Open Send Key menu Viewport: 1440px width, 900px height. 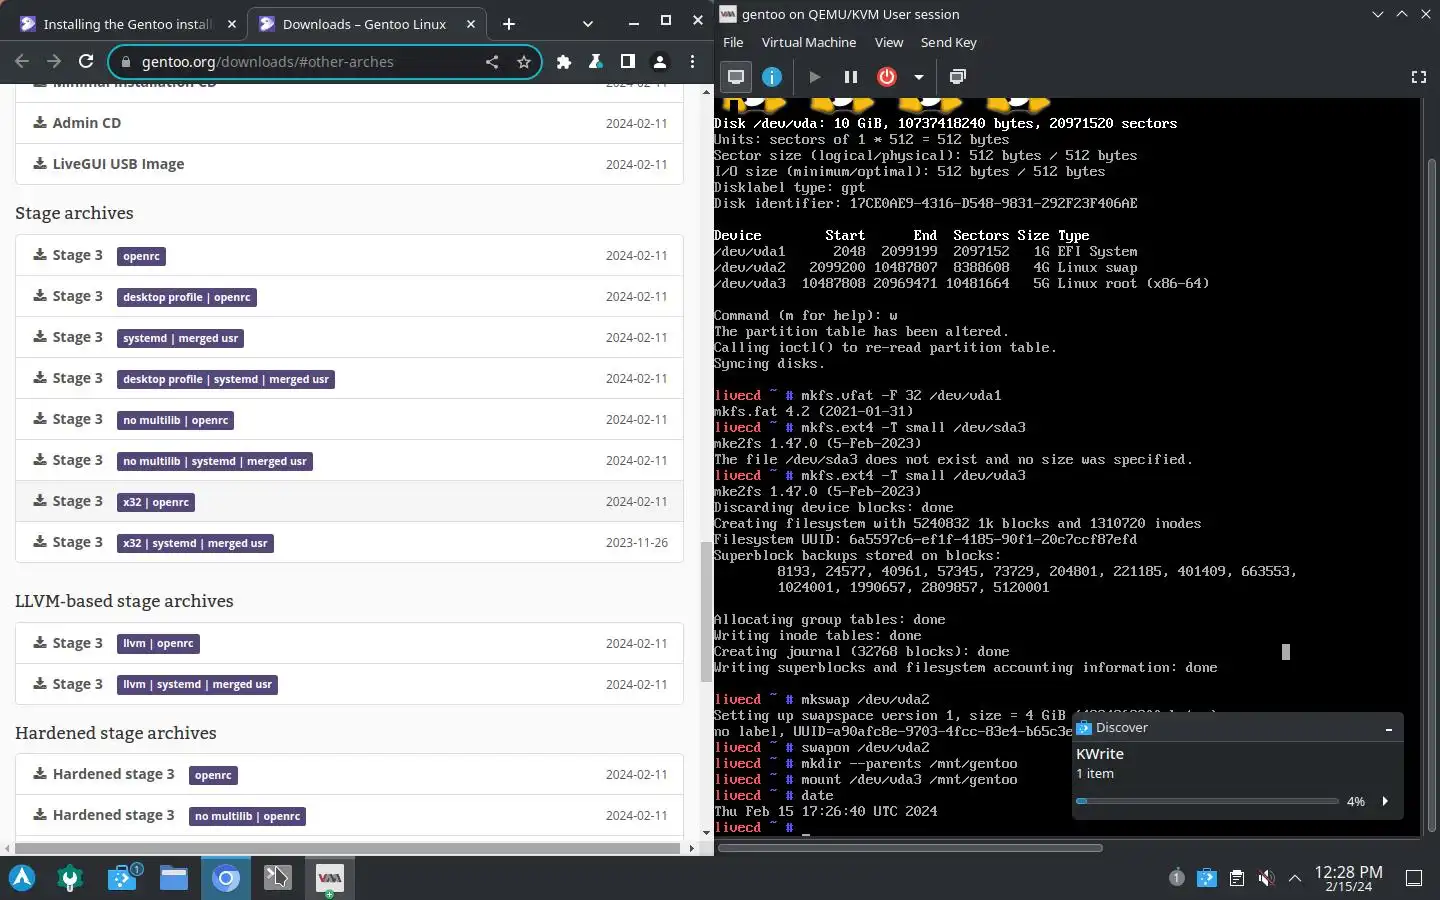949,42
